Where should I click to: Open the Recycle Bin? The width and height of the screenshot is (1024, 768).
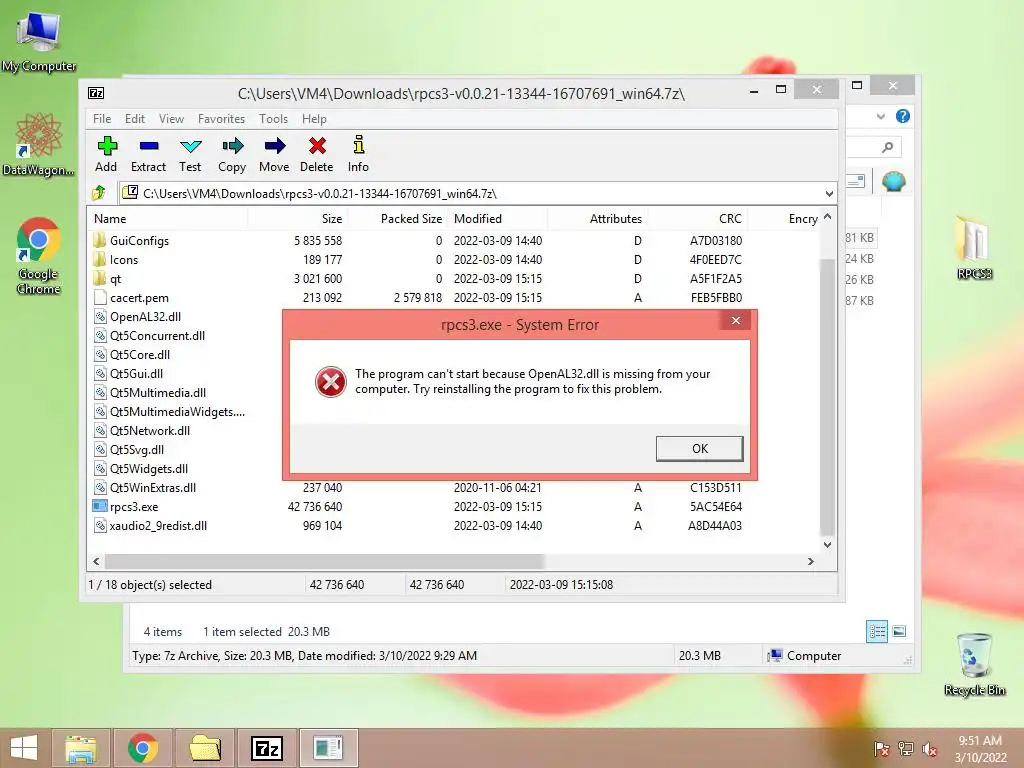[x=974, y=664]
